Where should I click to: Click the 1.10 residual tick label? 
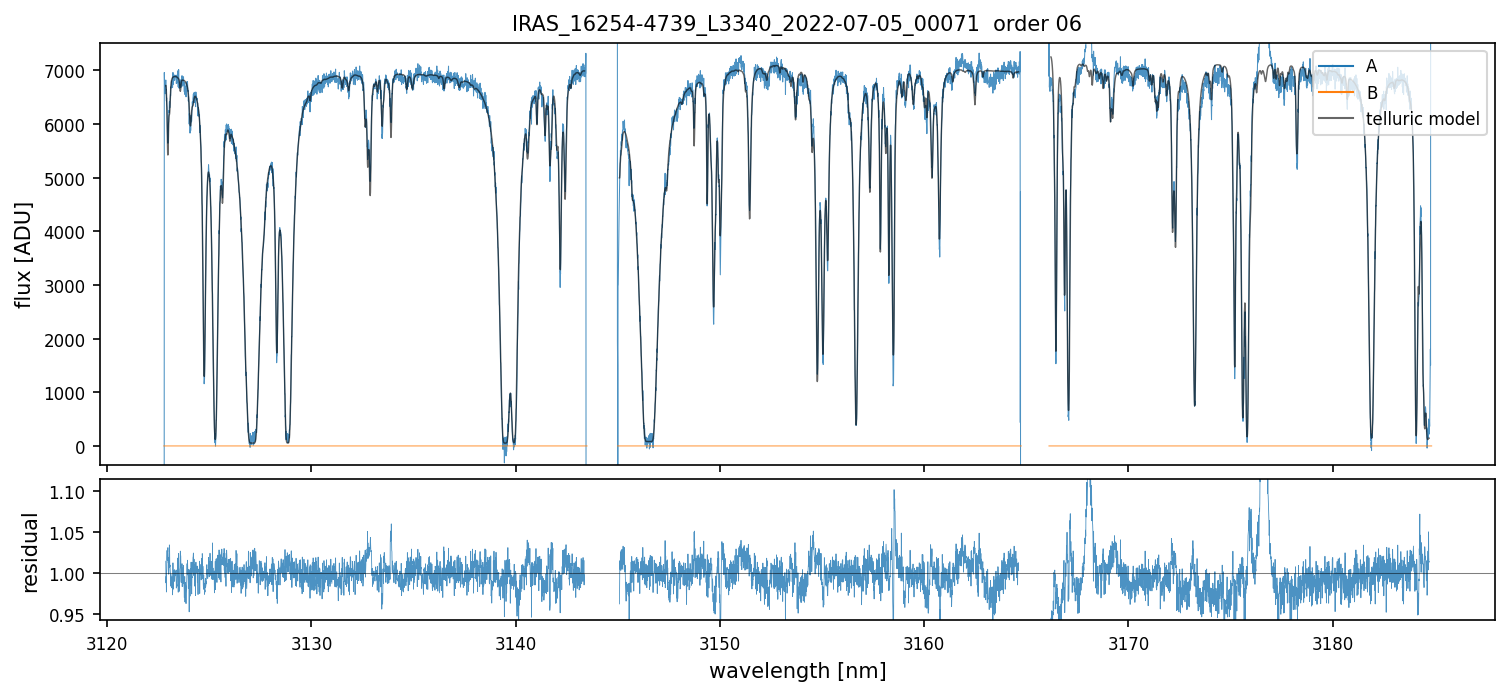(74, 492)
